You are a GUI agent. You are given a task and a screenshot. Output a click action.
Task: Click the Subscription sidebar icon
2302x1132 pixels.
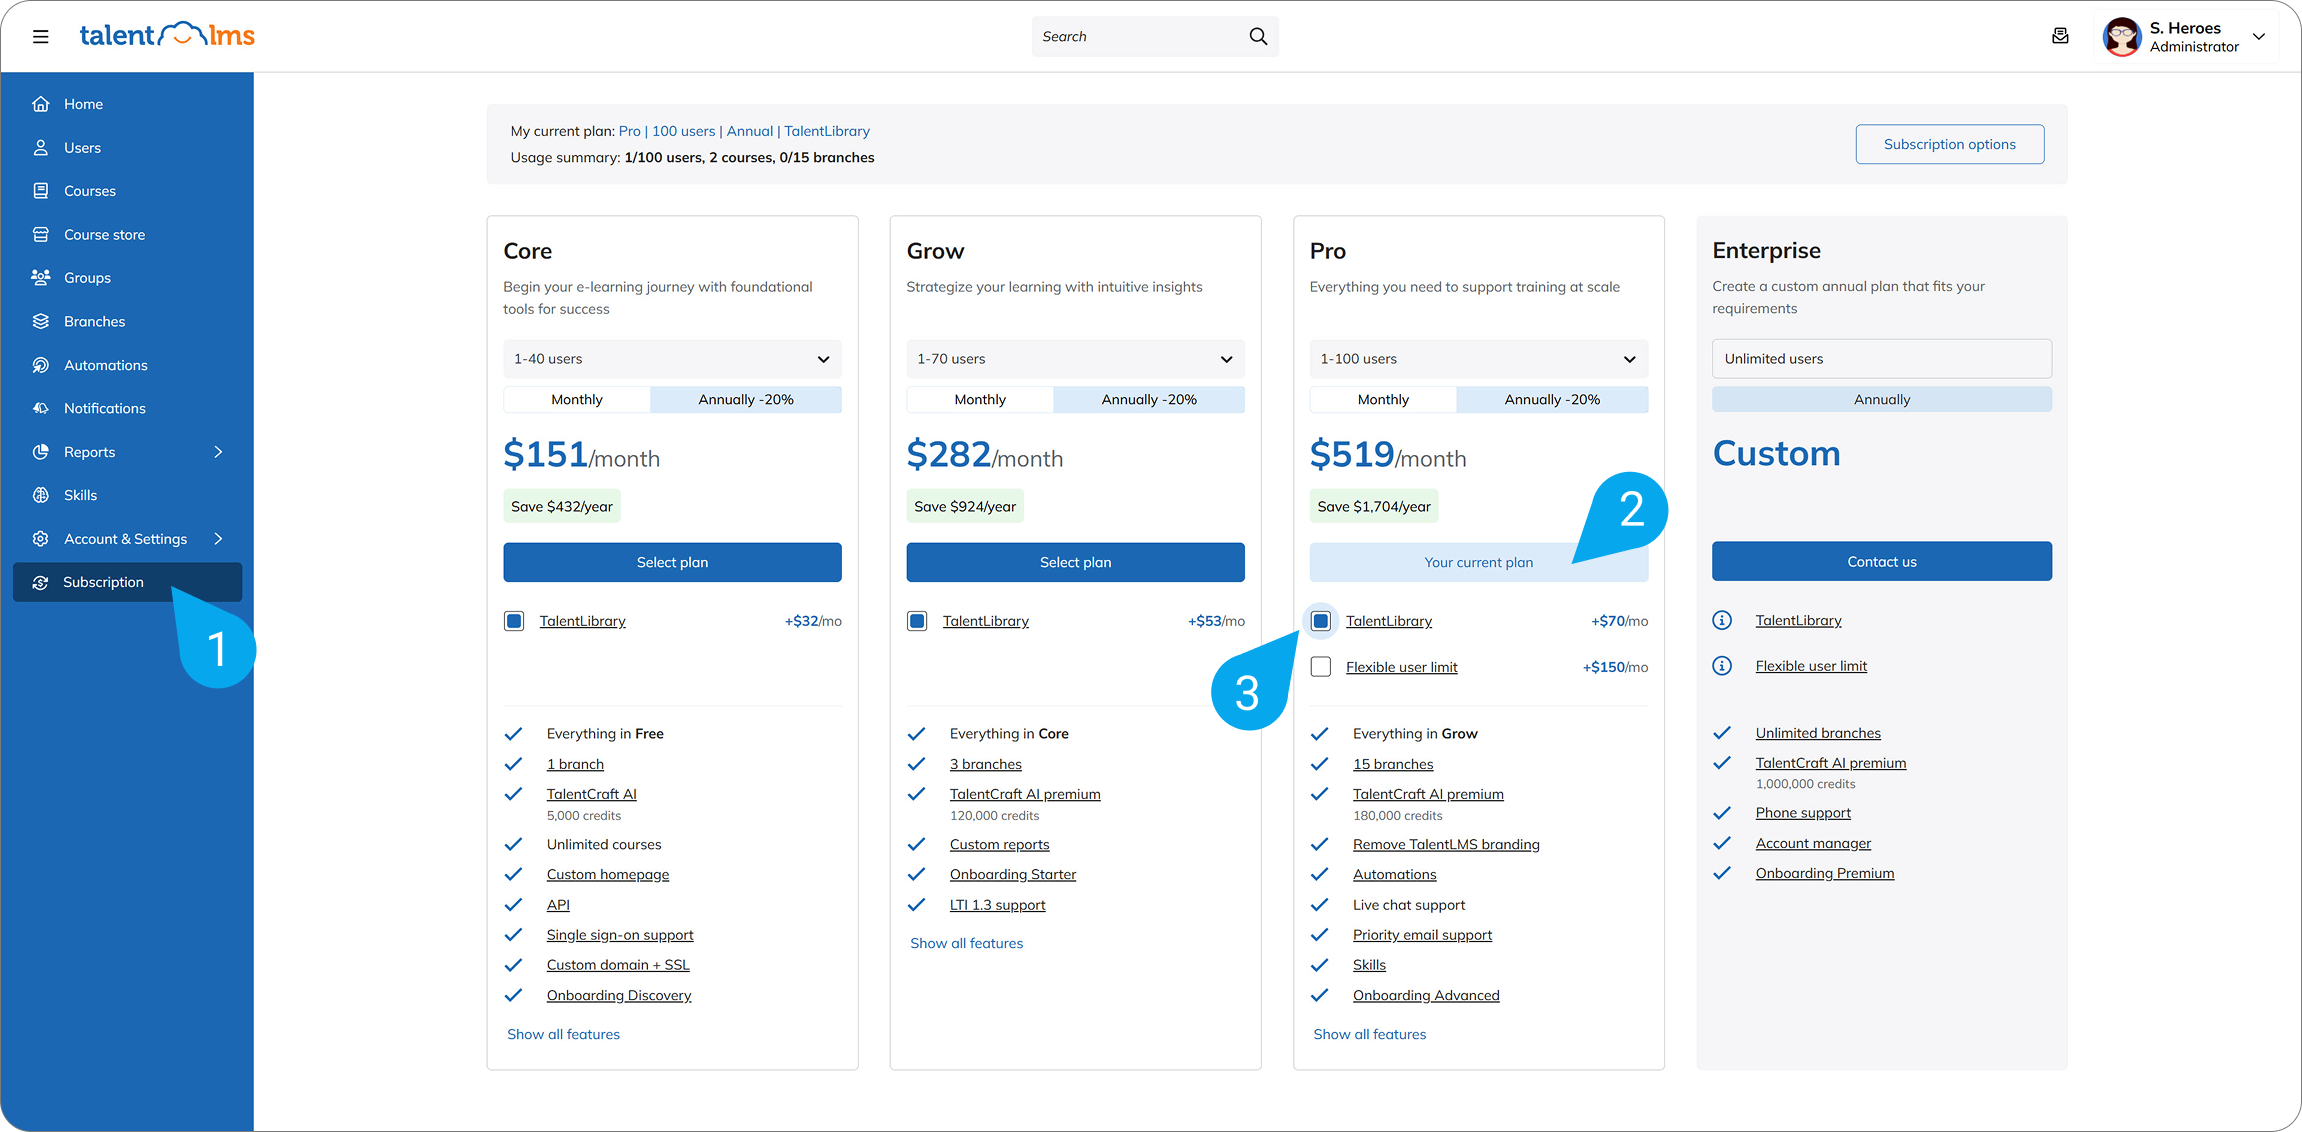pyautogui.click(x=41, y=582)
